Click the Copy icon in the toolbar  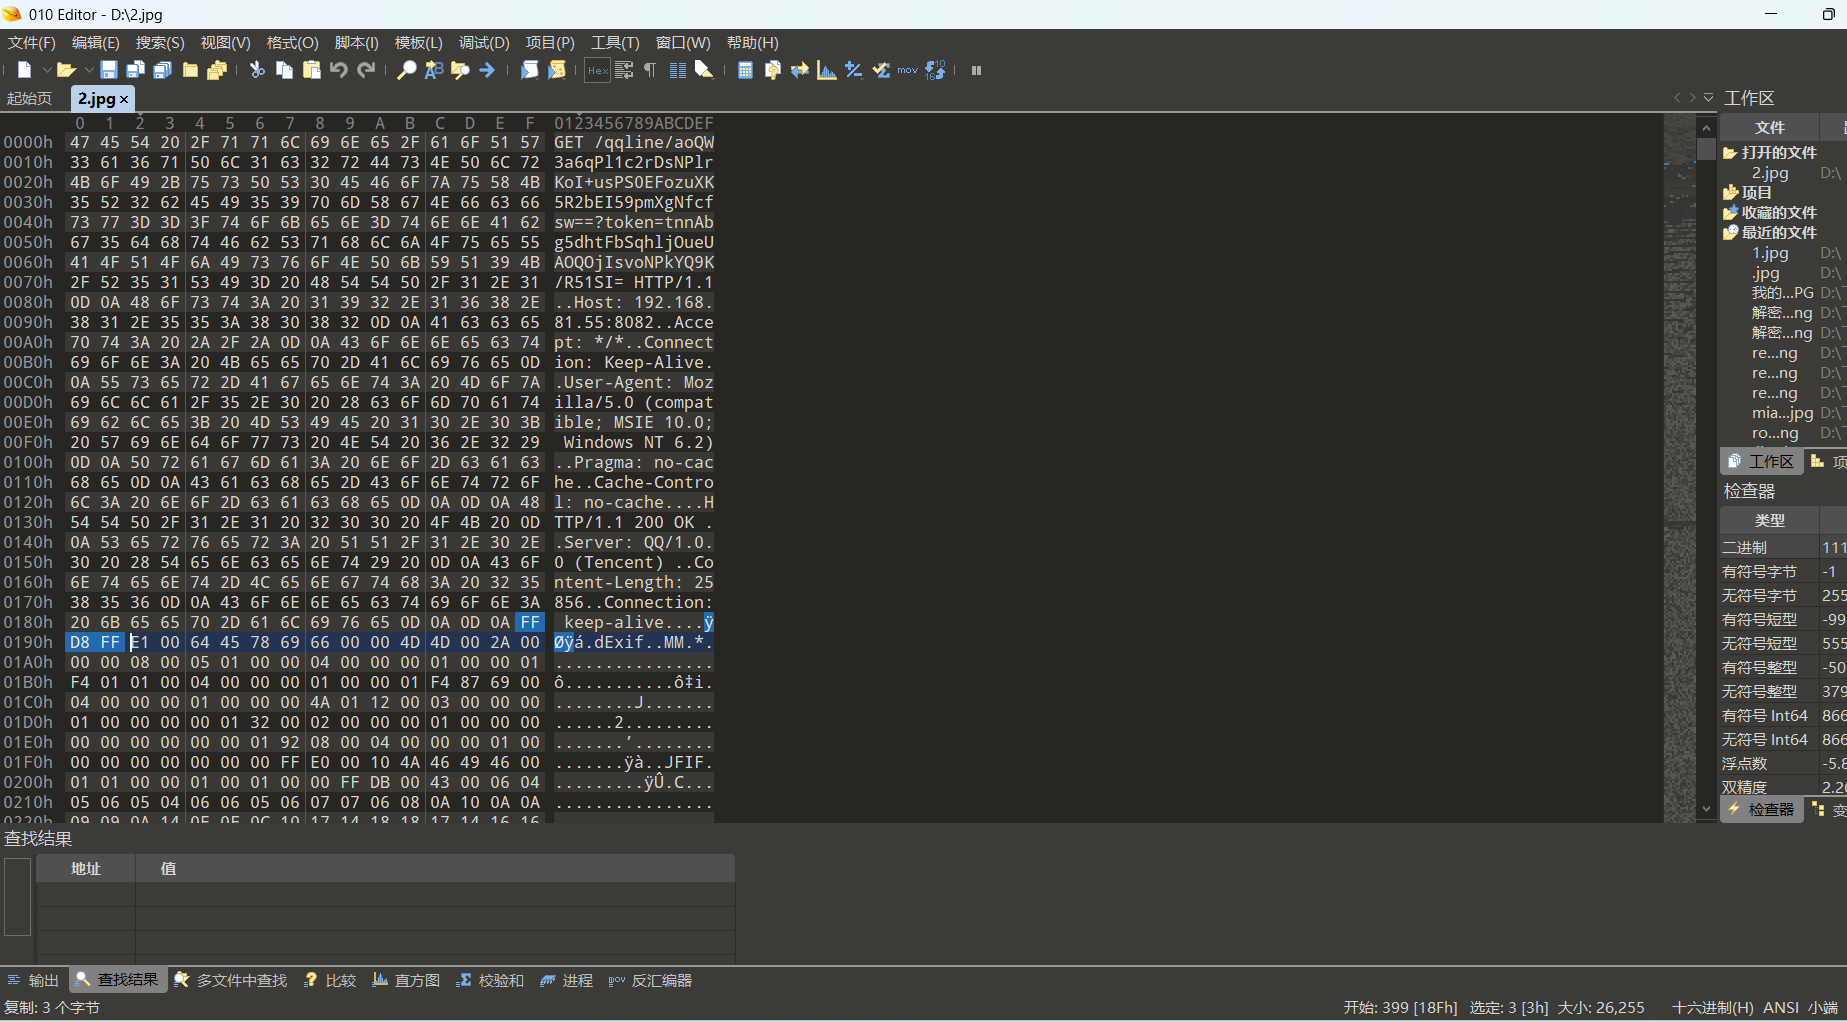(x=284, y=70)
